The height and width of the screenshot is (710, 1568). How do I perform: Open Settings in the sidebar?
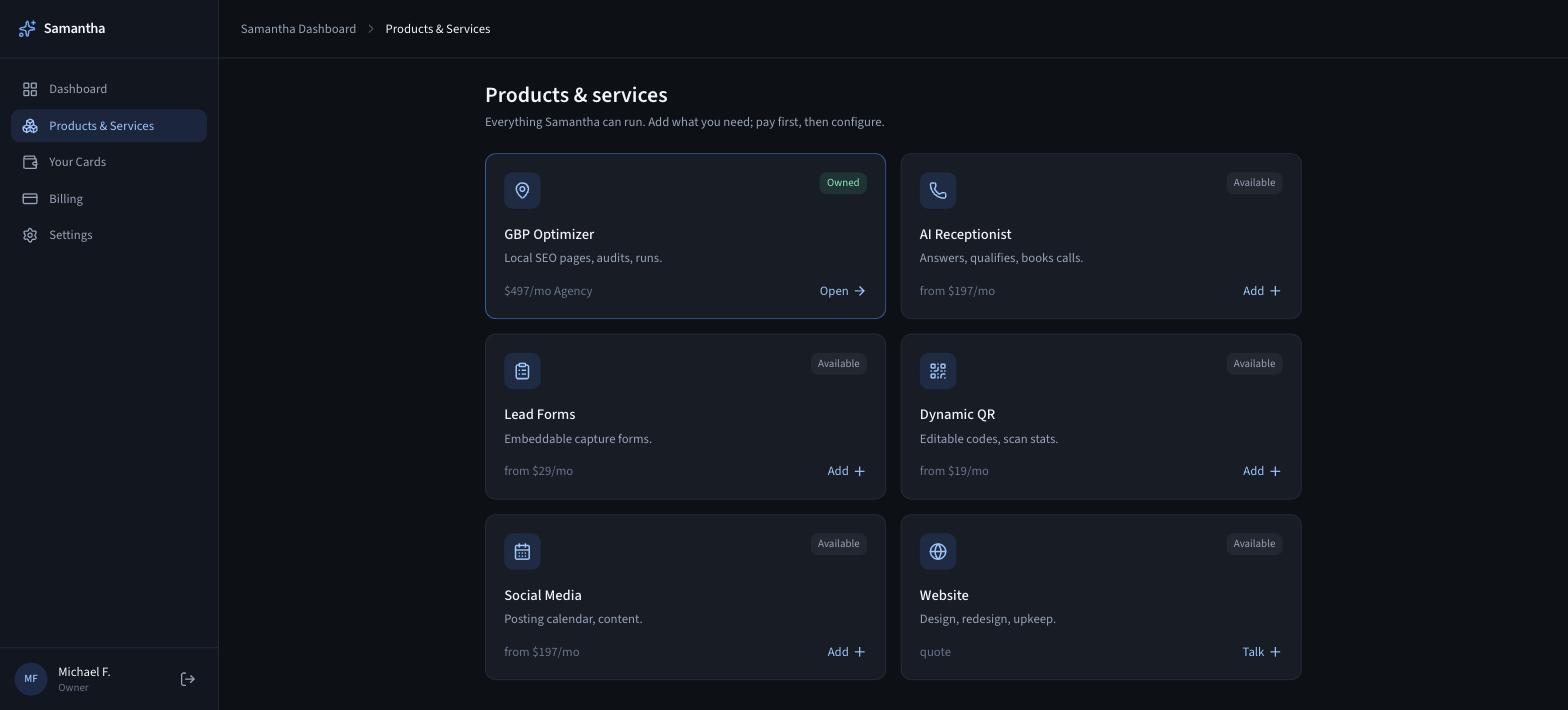click(109, 235)
